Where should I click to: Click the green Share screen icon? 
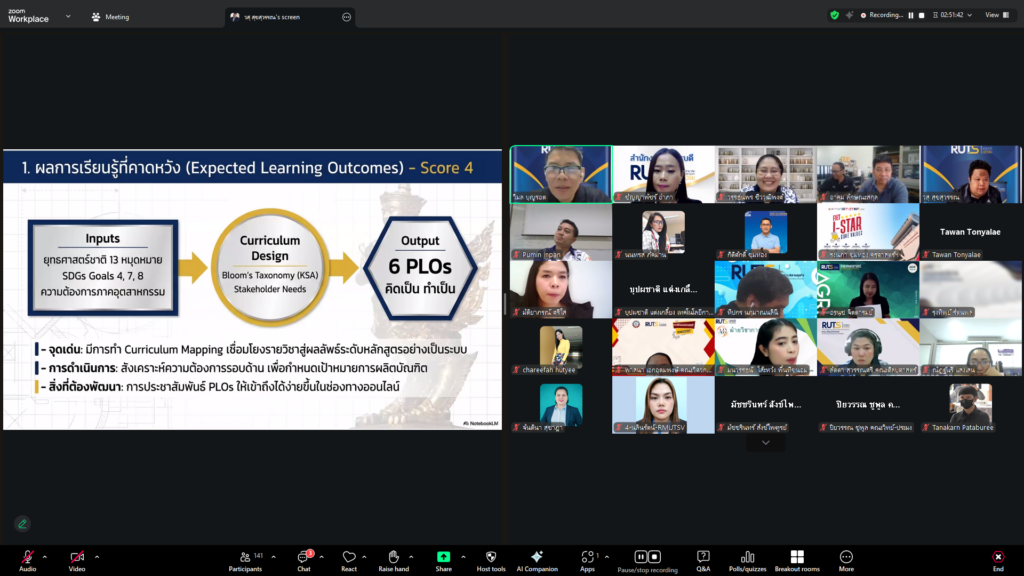pyautogui.click(x=443, y=557)
